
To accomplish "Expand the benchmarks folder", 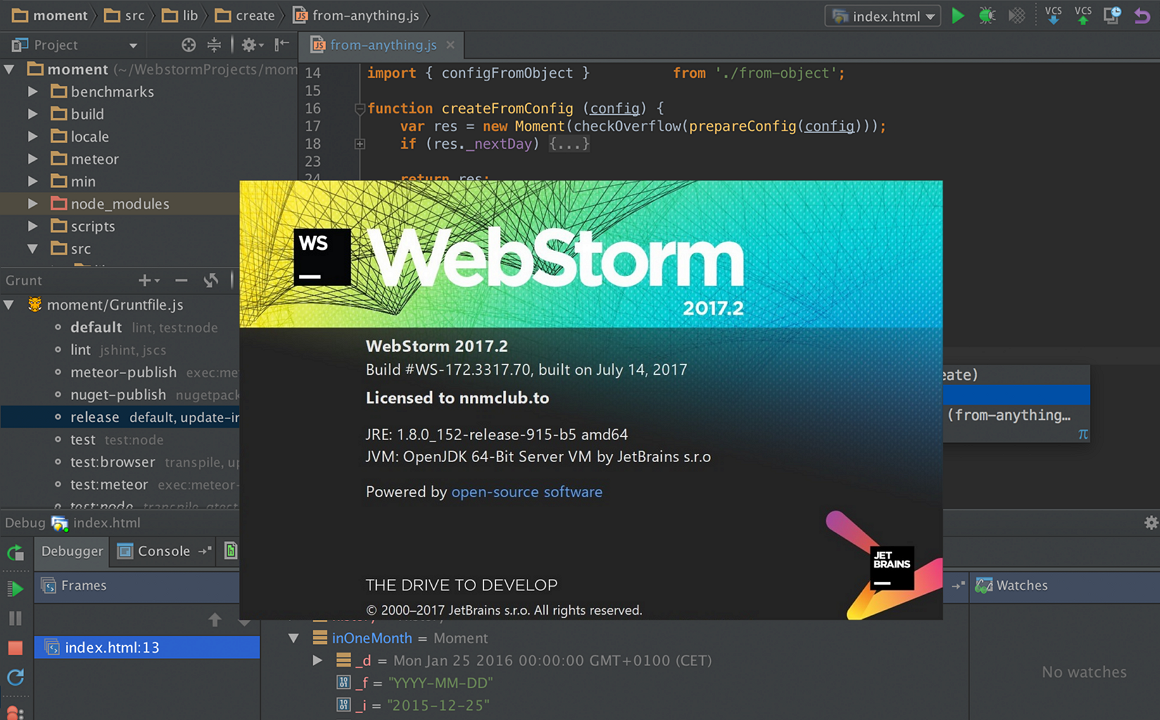I will point(33,92).
